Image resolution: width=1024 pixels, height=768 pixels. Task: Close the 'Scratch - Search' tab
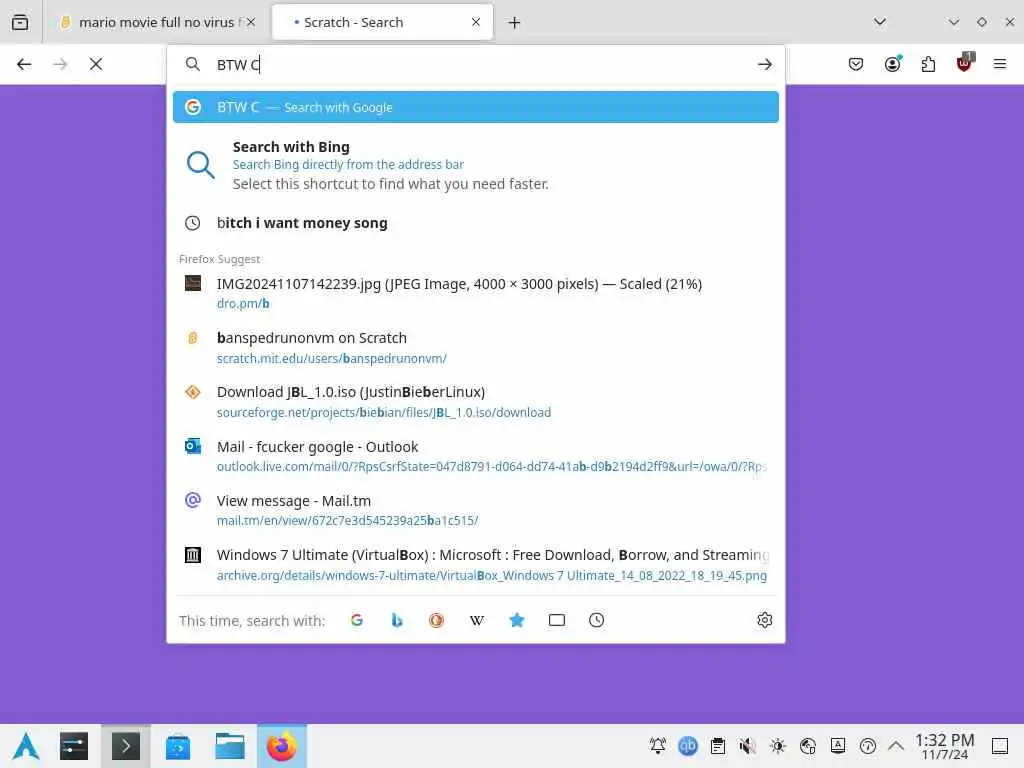pos(476,22)
